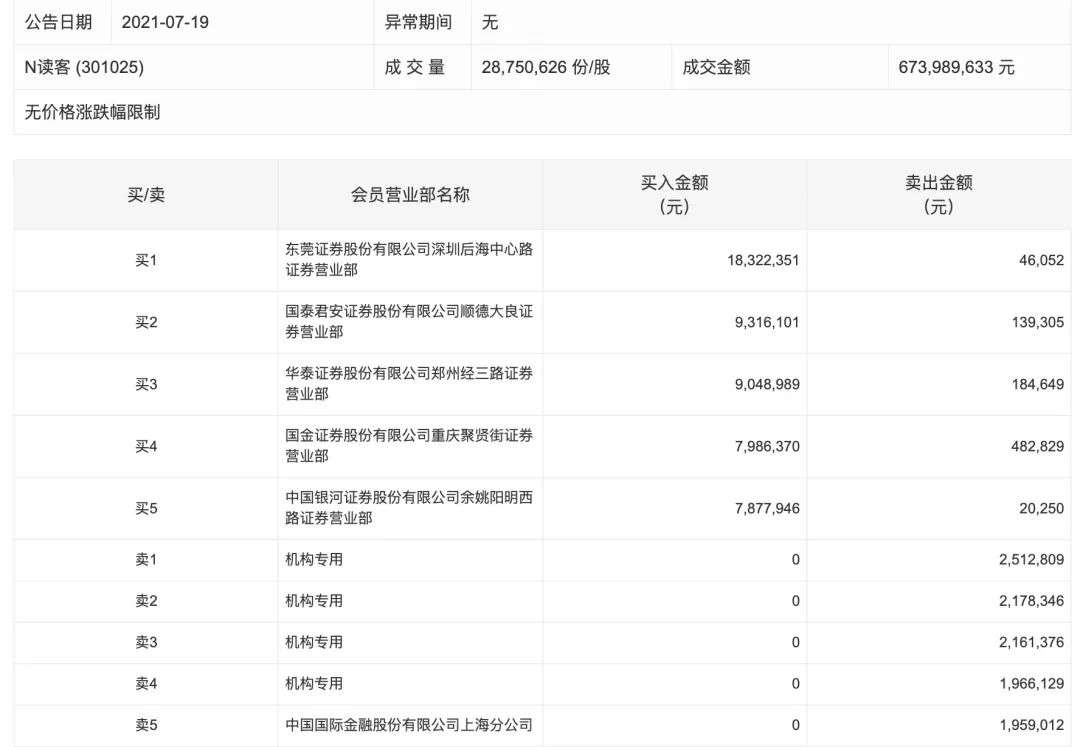The height and width of the screenshot is (747, 1080).
Task: Click the 成交金额 label
Action: click(x=716, y=67)
